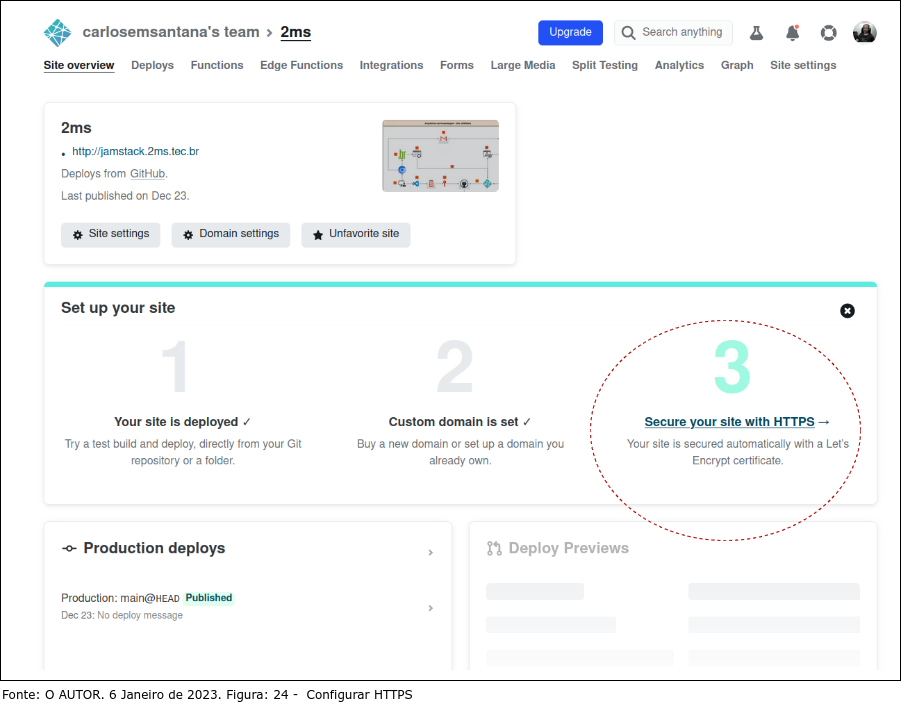
Task: Click the GitHub repository link
Action: 148,174
